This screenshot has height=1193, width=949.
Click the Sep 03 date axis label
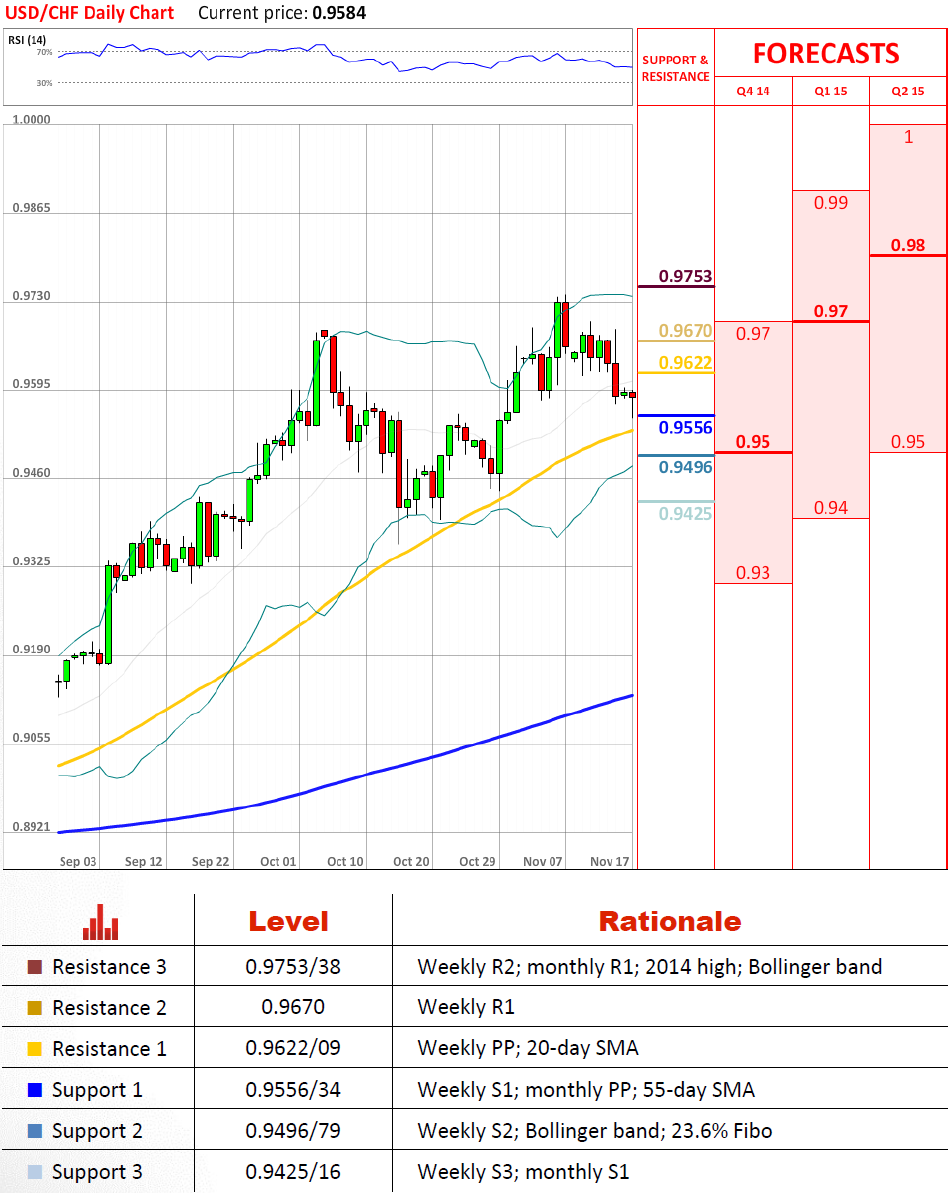(78, 861)
